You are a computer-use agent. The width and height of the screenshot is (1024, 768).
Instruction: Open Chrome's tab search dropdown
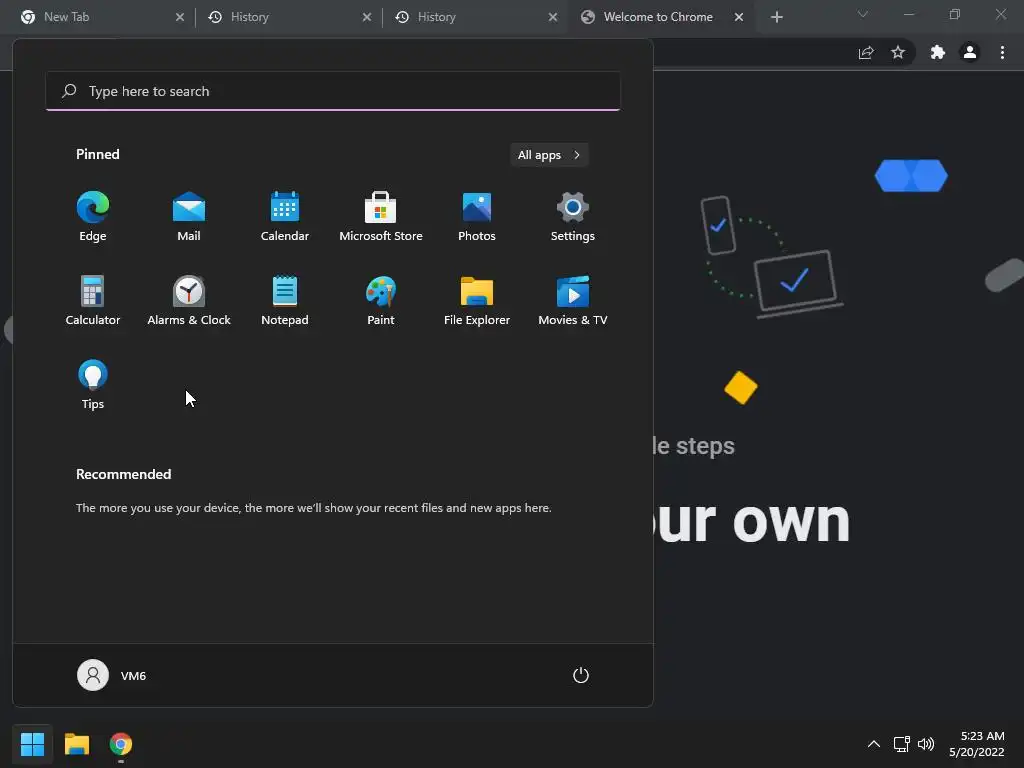(x=863, y=14)
